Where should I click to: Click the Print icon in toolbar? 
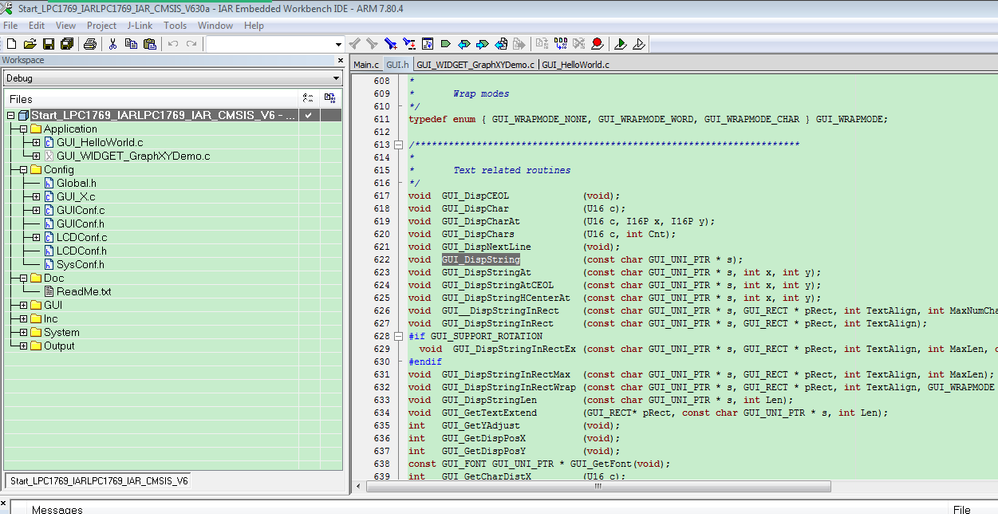coord(90,44)
